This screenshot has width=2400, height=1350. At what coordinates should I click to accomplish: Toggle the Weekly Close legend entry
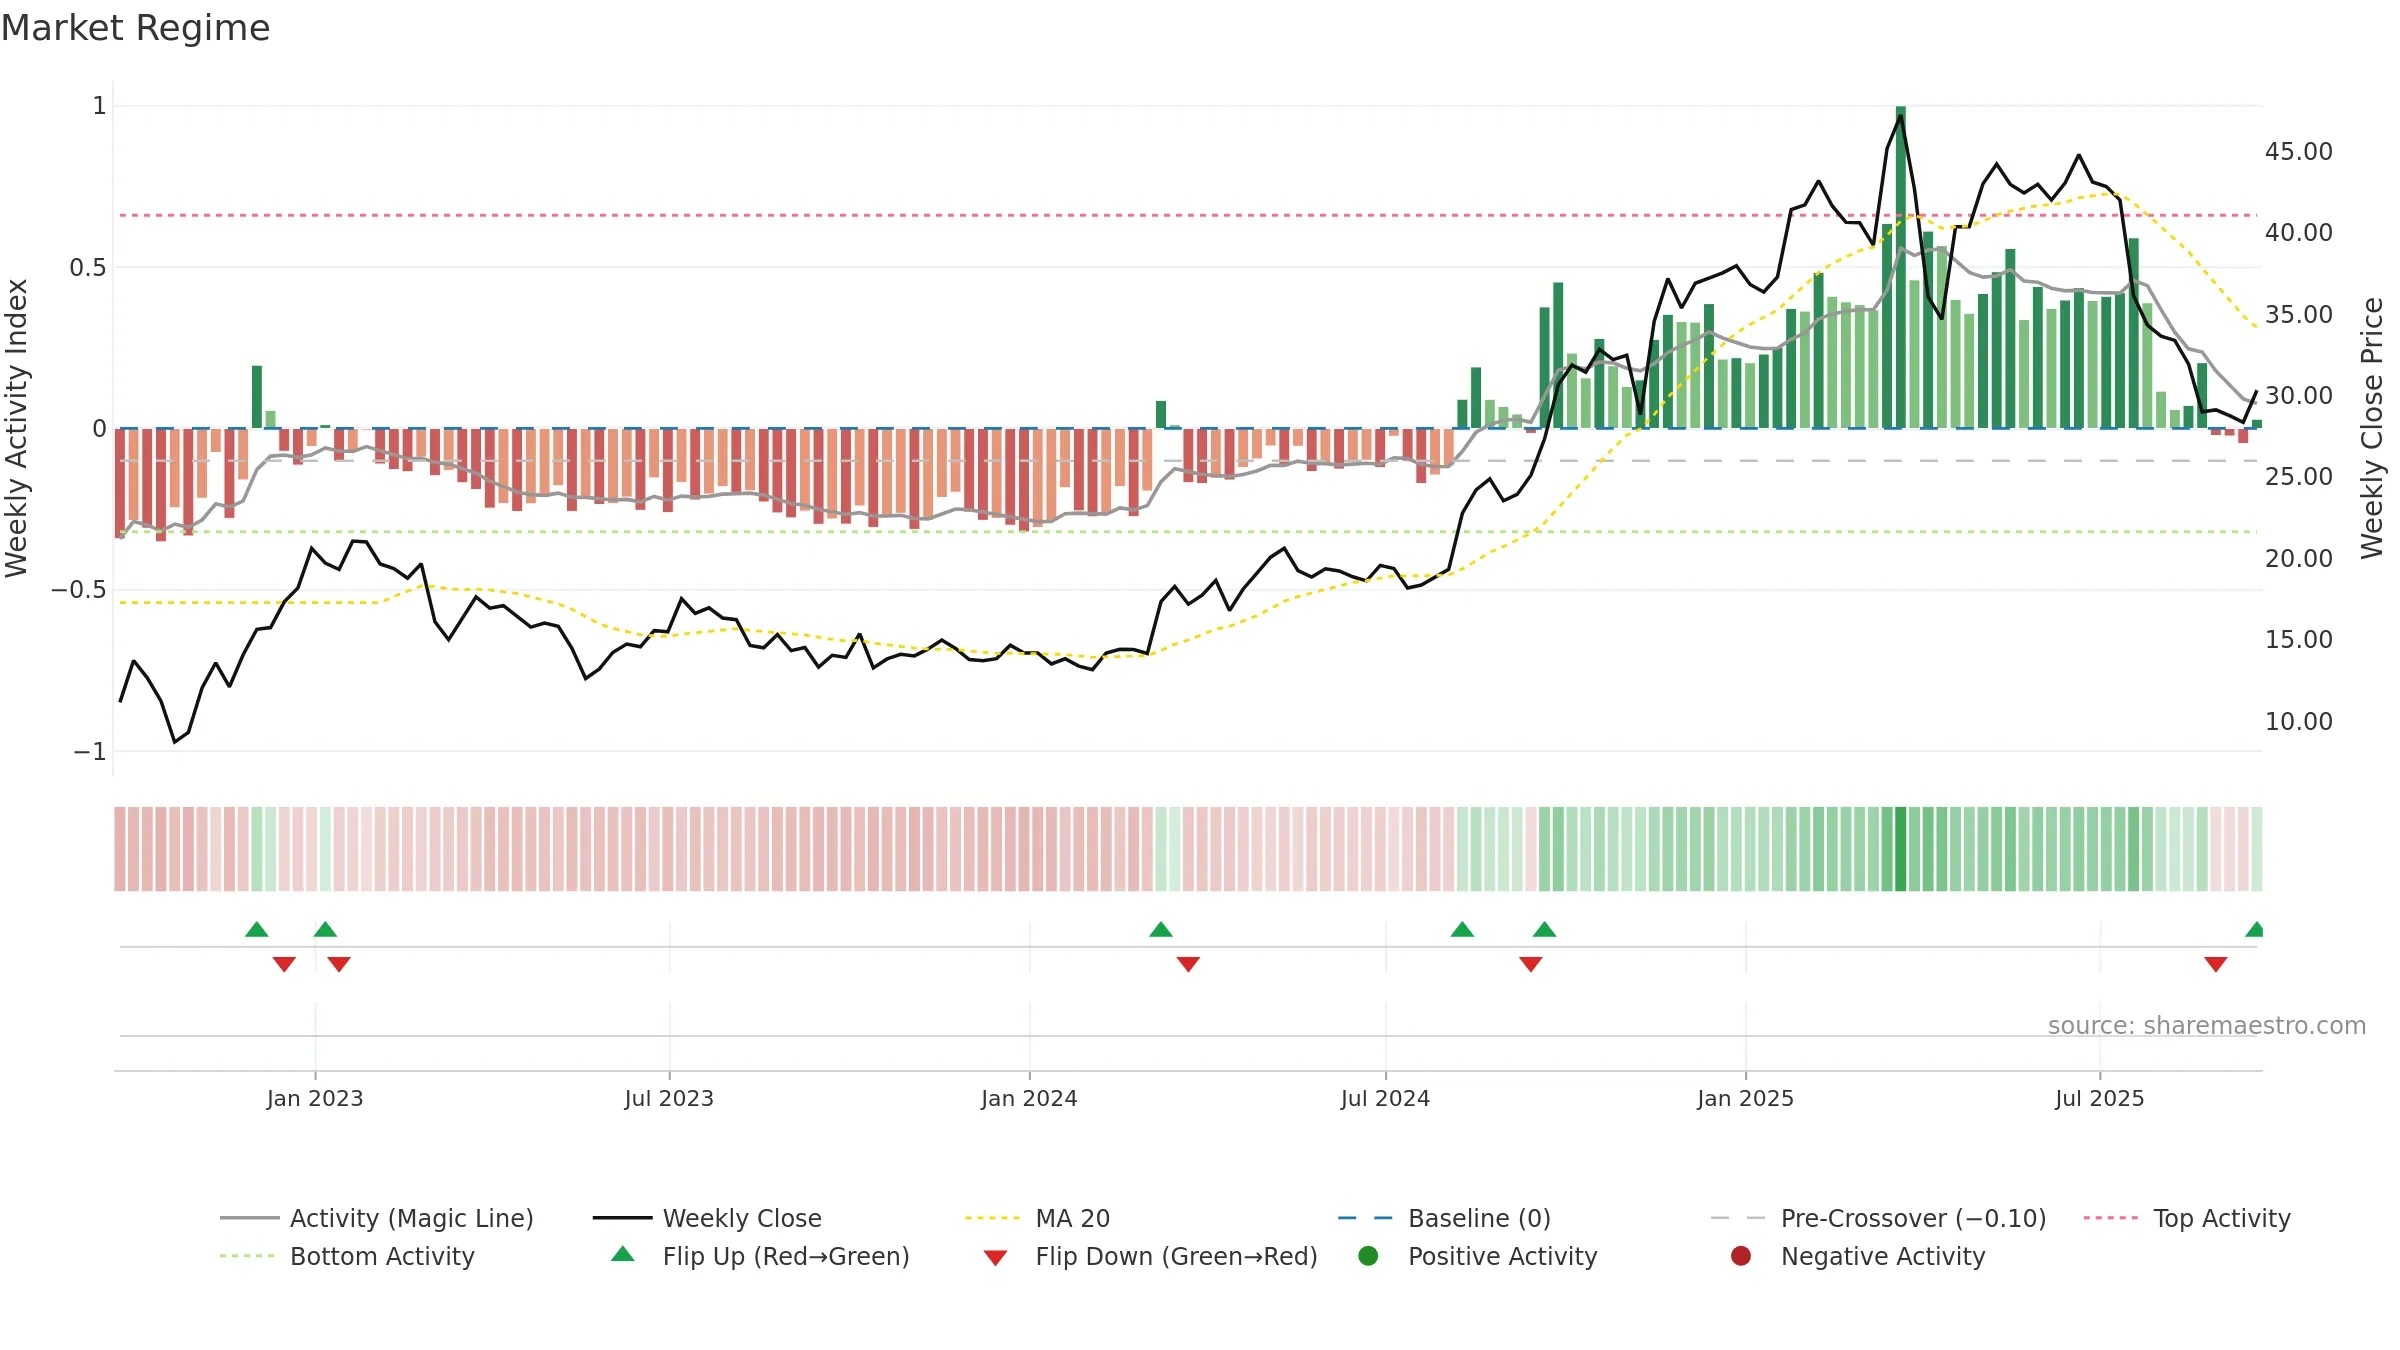707,1218
